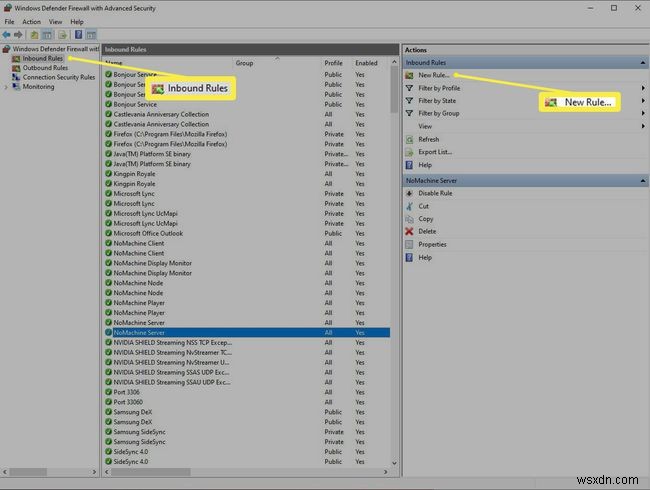Select Inbound Rules in the left tree
The width and height of the screenshot is (650, 490).
pyautogui.click(x=43, y=58)
